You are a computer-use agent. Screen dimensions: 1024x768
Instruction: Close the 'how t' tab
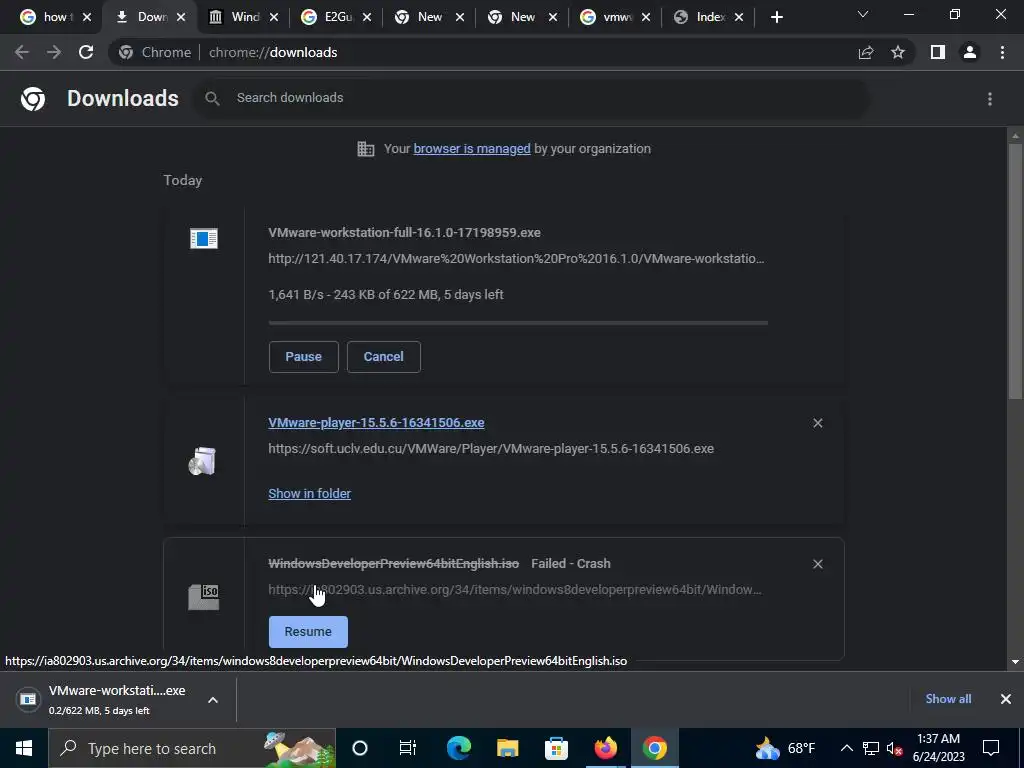pyautogui.click(x=87, y=18)
